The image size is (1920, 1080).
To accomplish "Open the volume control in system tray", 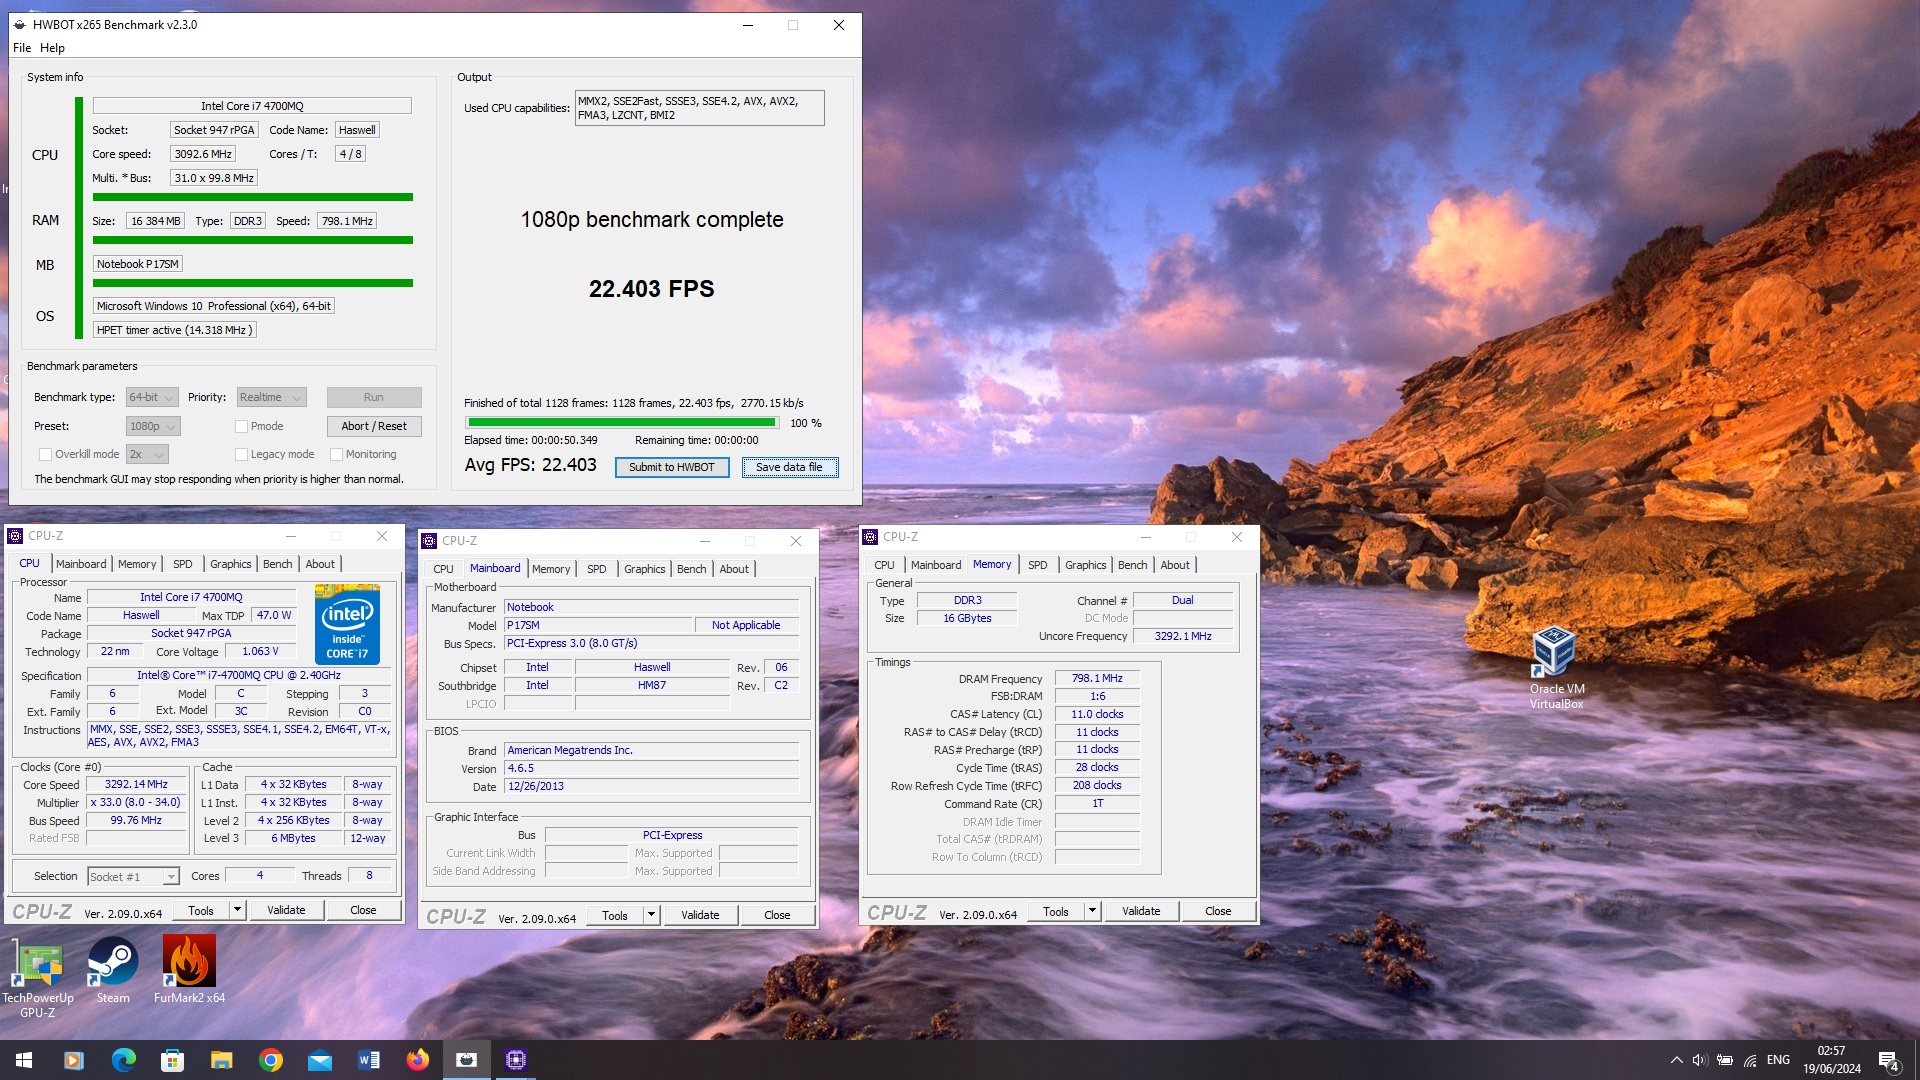I will pos(1700,1060).
